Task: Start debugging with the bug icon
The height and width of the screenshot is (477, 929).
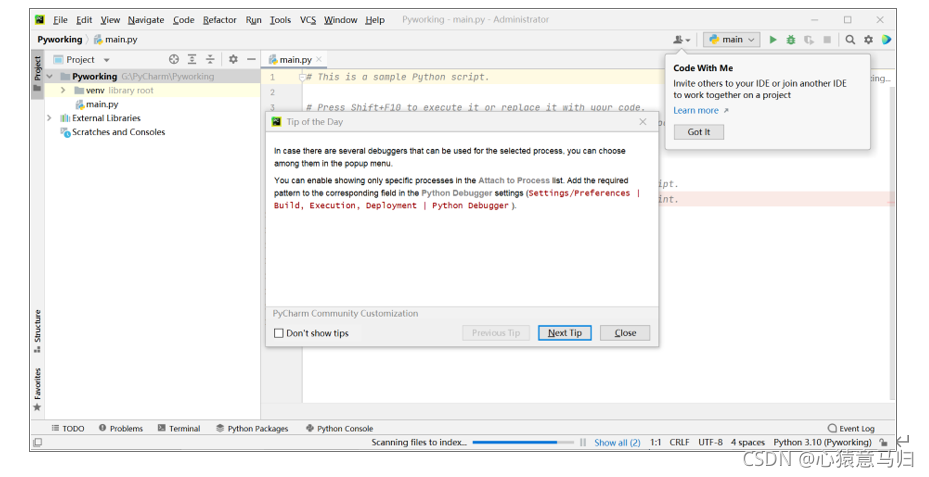Action: 790,40
